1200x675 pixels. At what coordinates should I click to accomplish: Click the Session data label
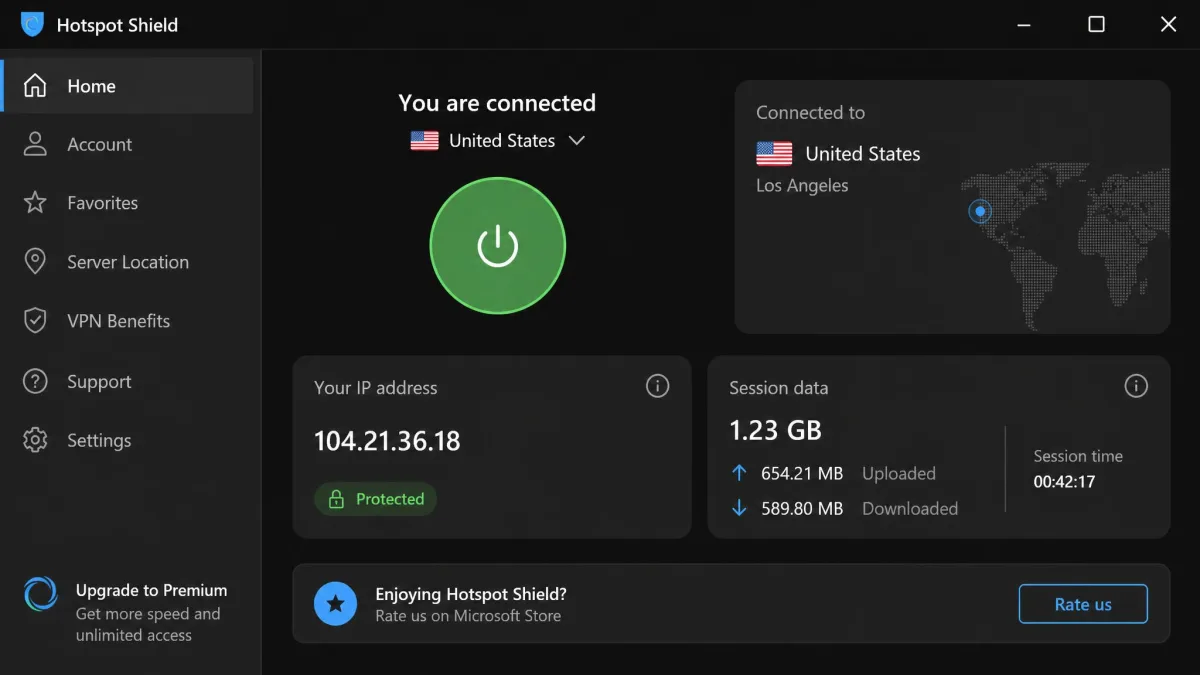(x=779, y=388)
